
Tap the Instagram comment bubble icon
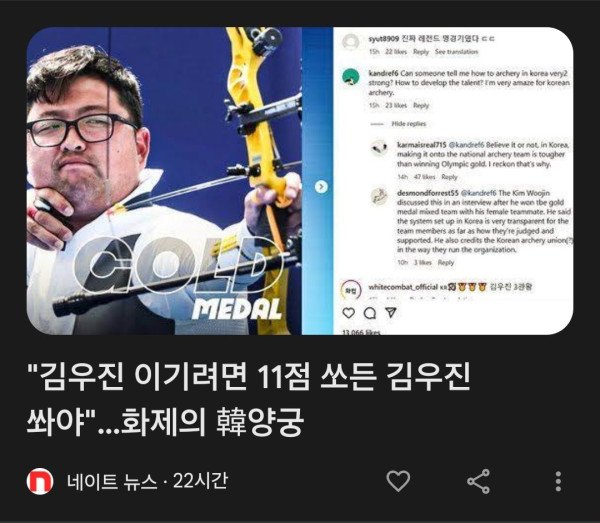pos(370,313)
